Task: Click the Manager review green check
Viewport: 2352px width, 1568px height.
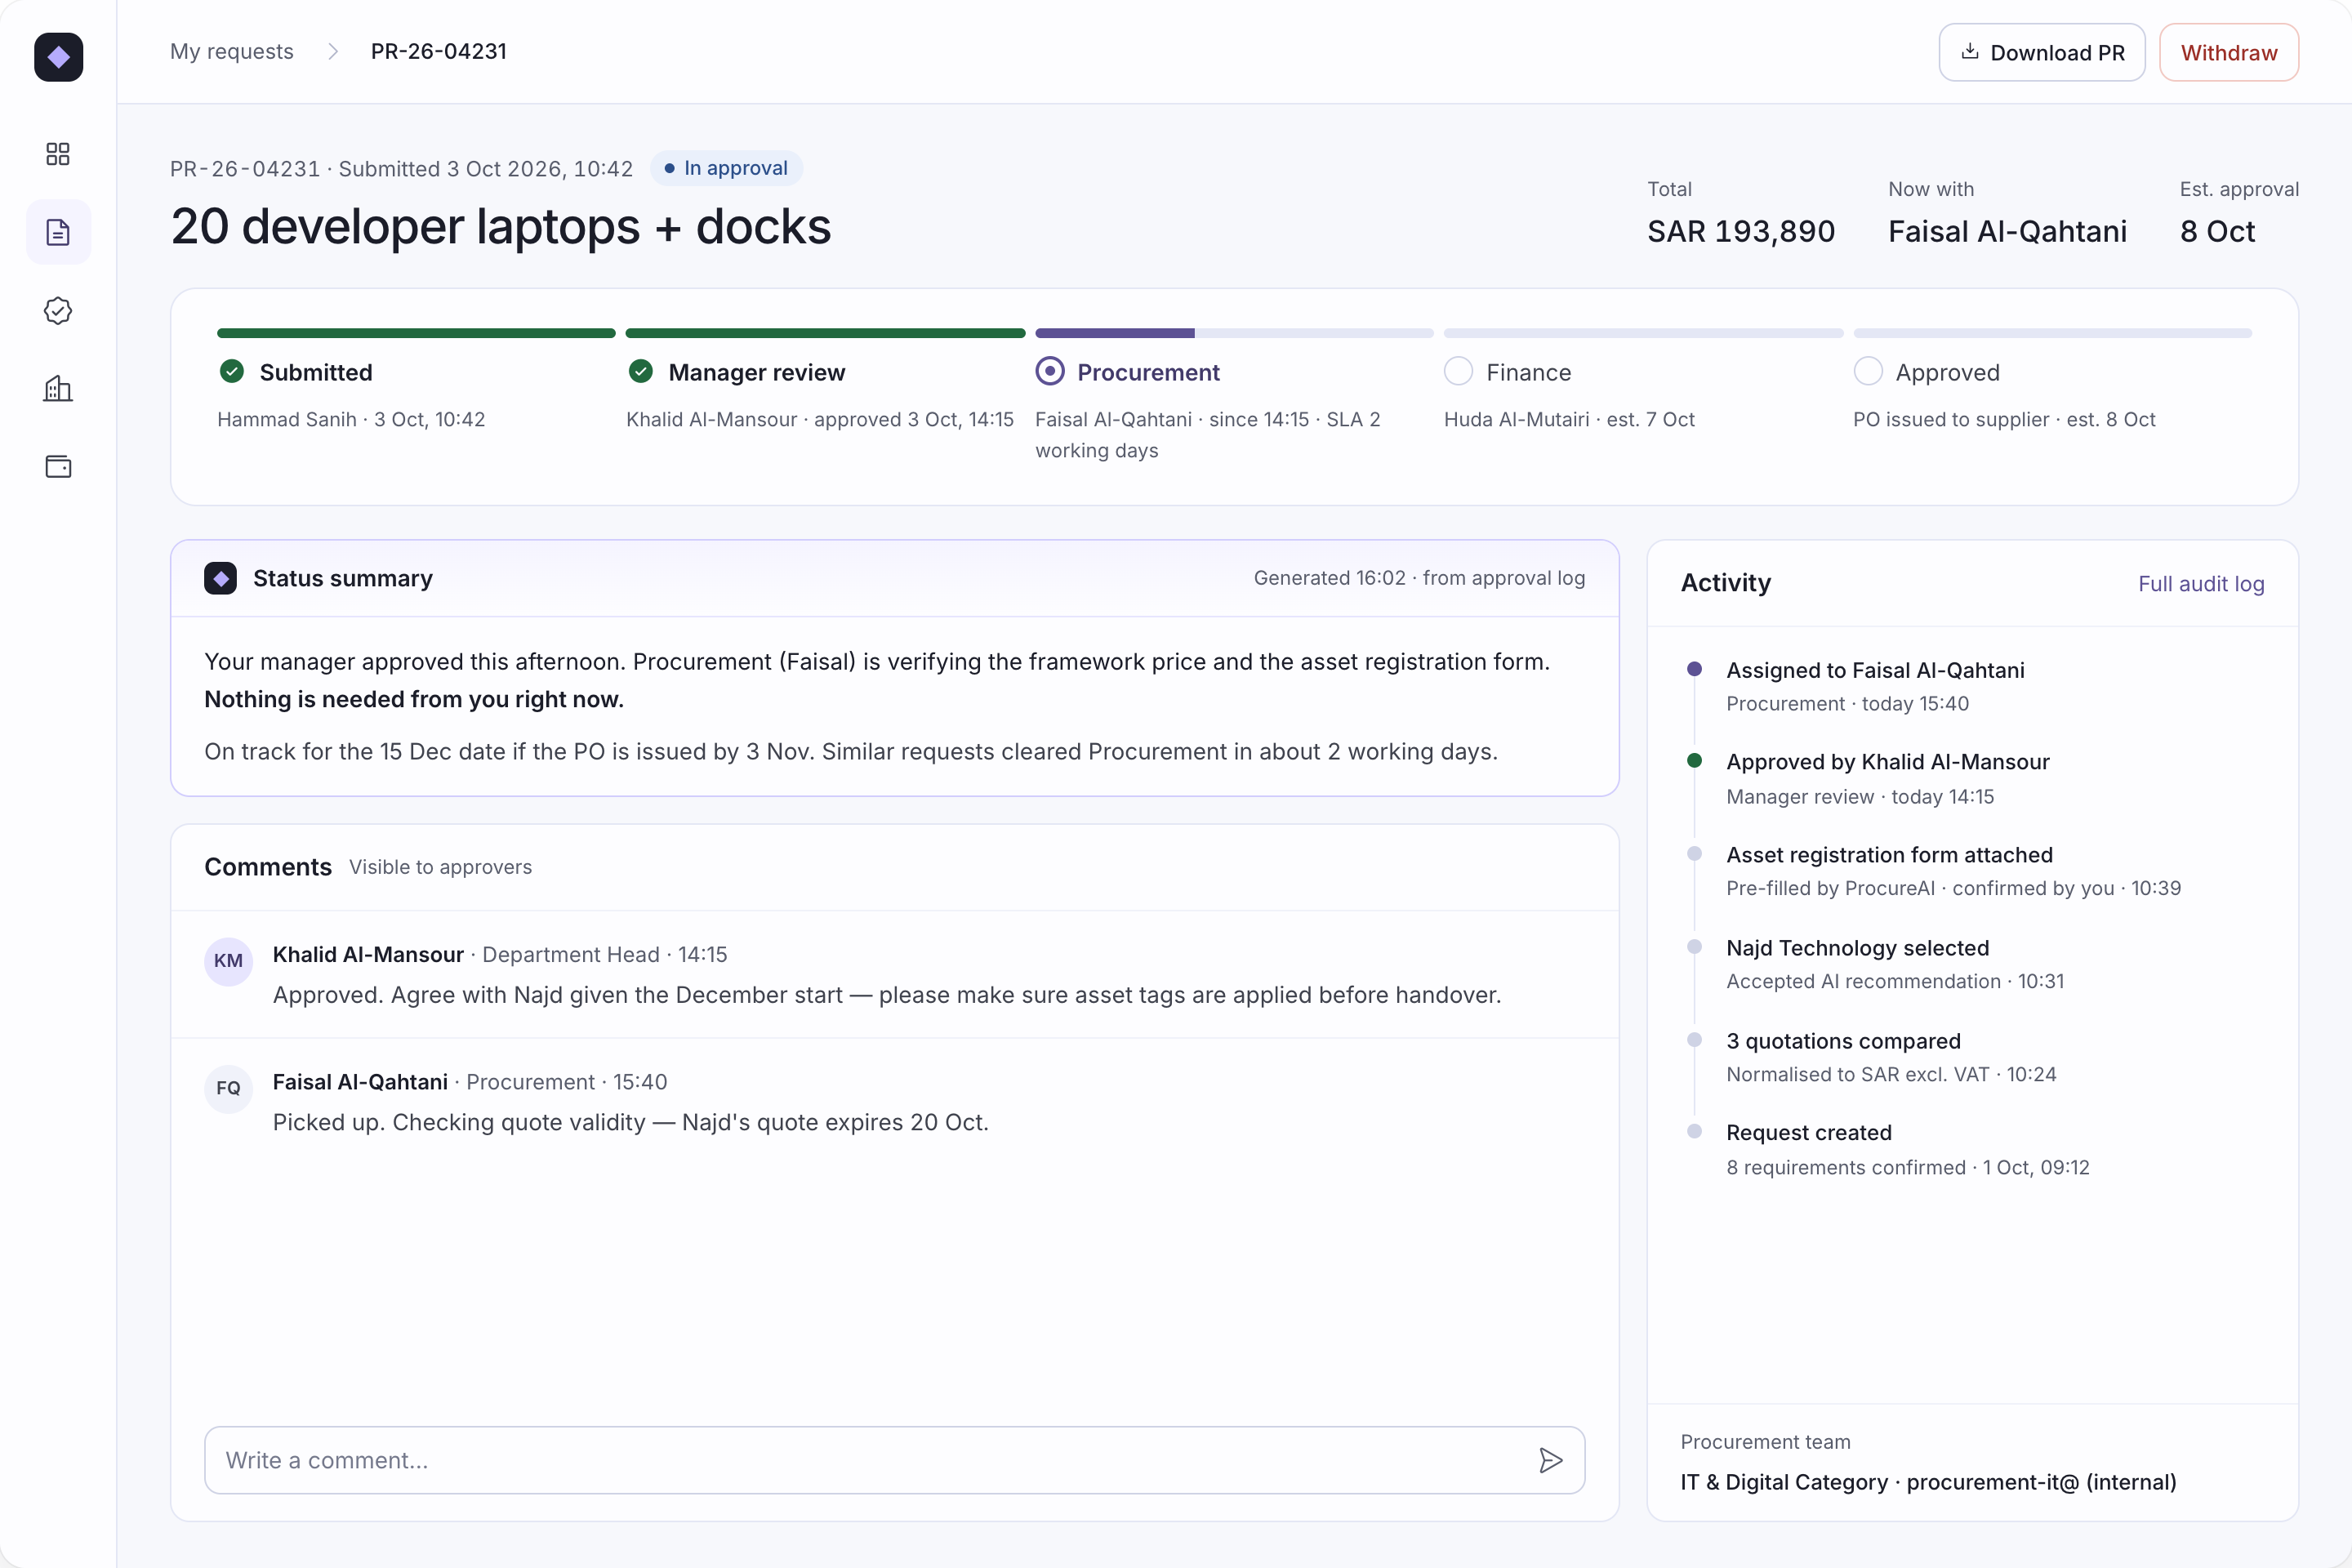Action: 641,372
